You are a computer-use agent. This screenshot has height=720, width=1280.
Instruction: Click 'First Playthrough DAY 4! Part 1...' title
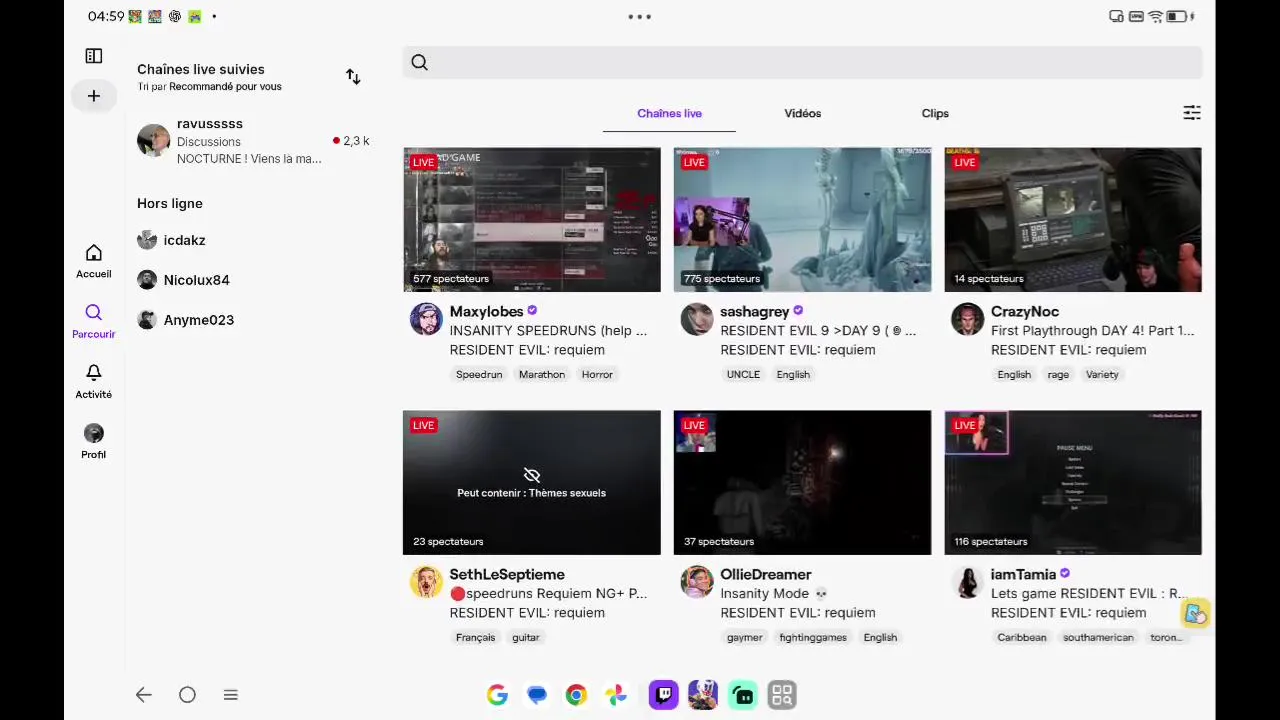pyautogui.click(x=1092, y=331)
